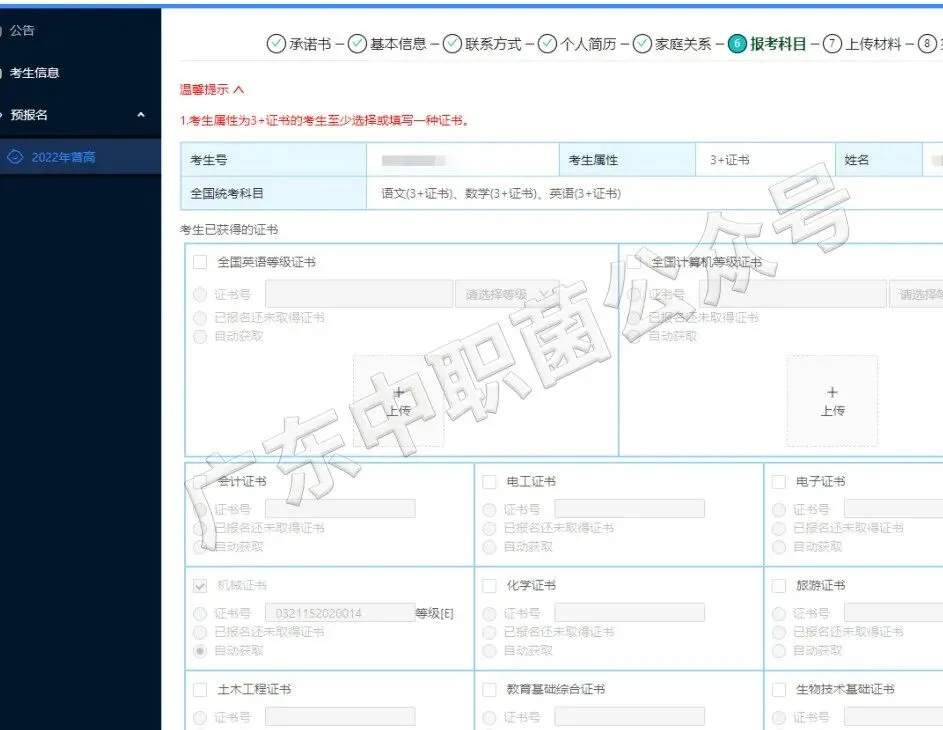This screenshot has height=730, width=943.
Task: Go to the 上传材料 step
Action: point(873,44)
